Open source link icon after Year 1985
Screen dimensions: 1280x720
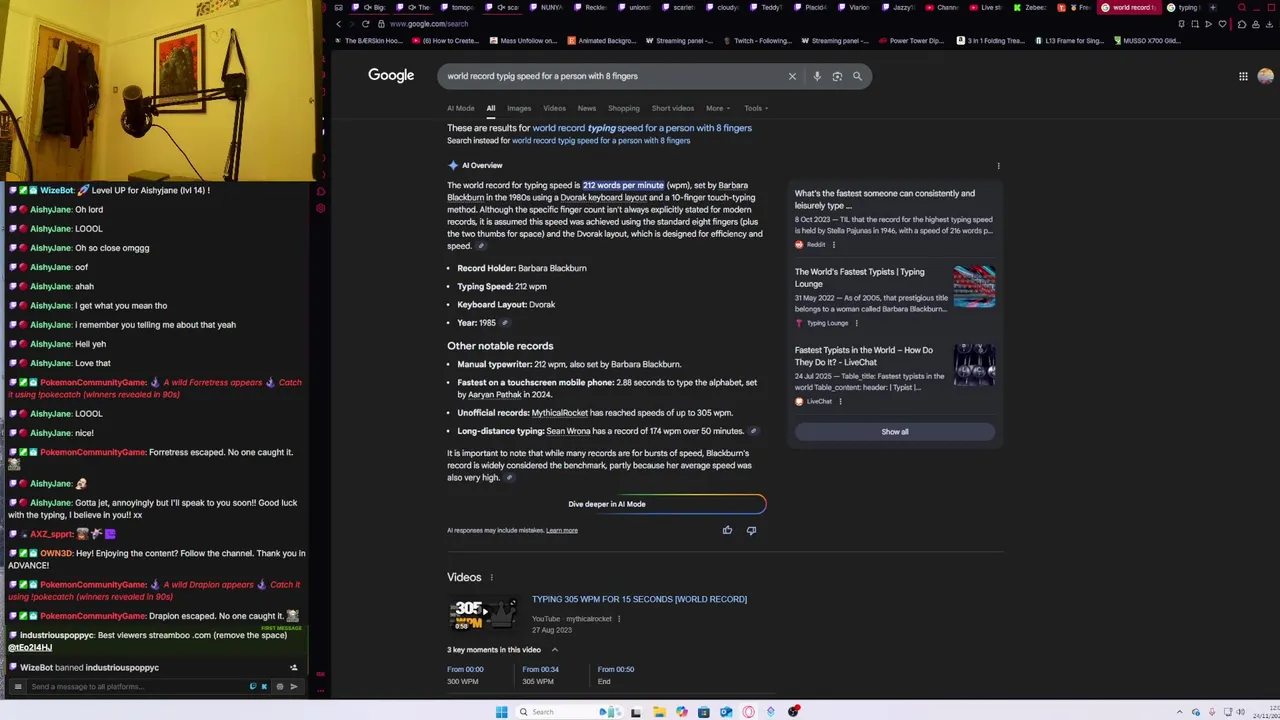[x=505, y=323]
